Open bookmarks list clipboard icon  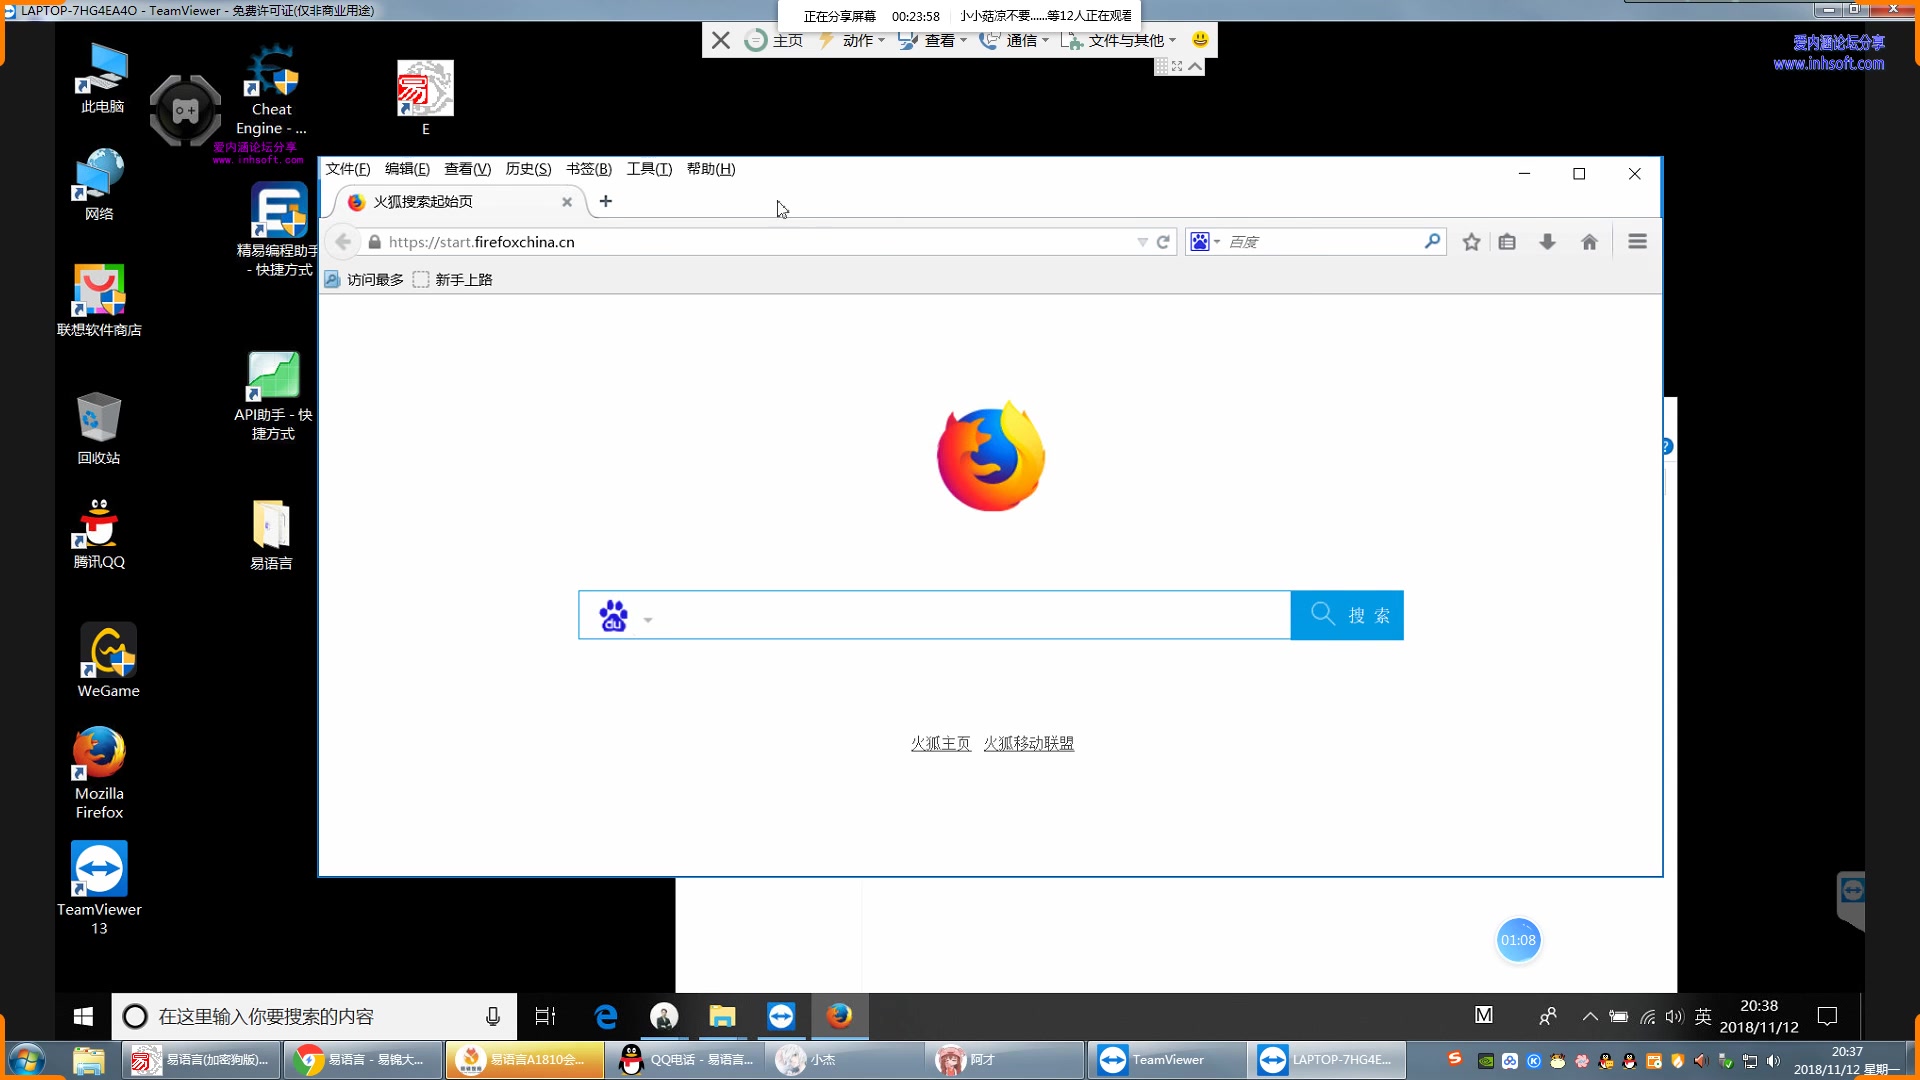[1507, 242]
